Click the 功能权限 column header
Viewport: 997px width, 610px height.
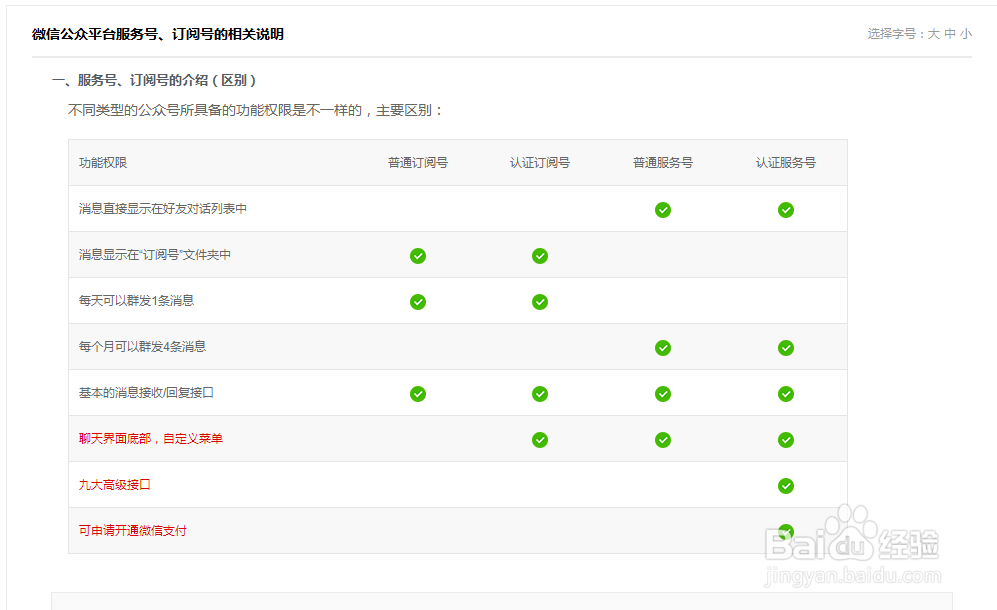pos(103,163)
